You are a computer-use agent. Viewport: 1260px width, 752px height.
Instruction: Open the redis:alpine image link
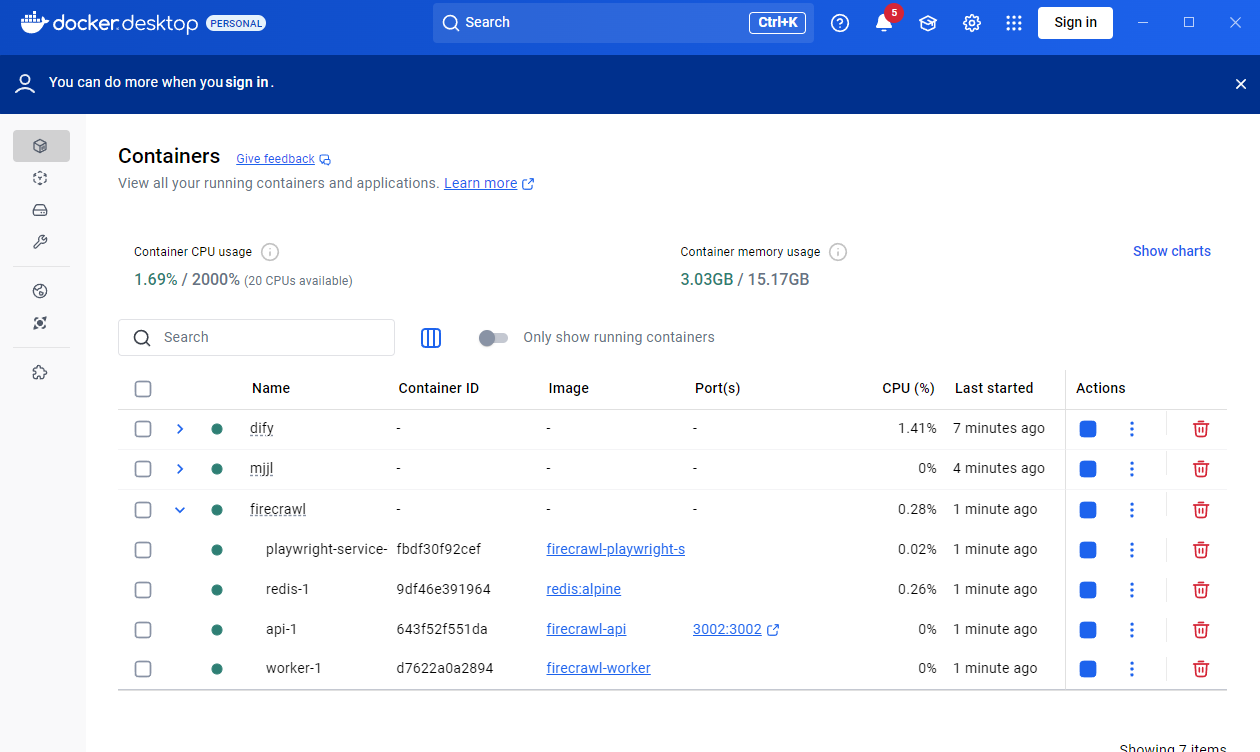coord(584,590)
